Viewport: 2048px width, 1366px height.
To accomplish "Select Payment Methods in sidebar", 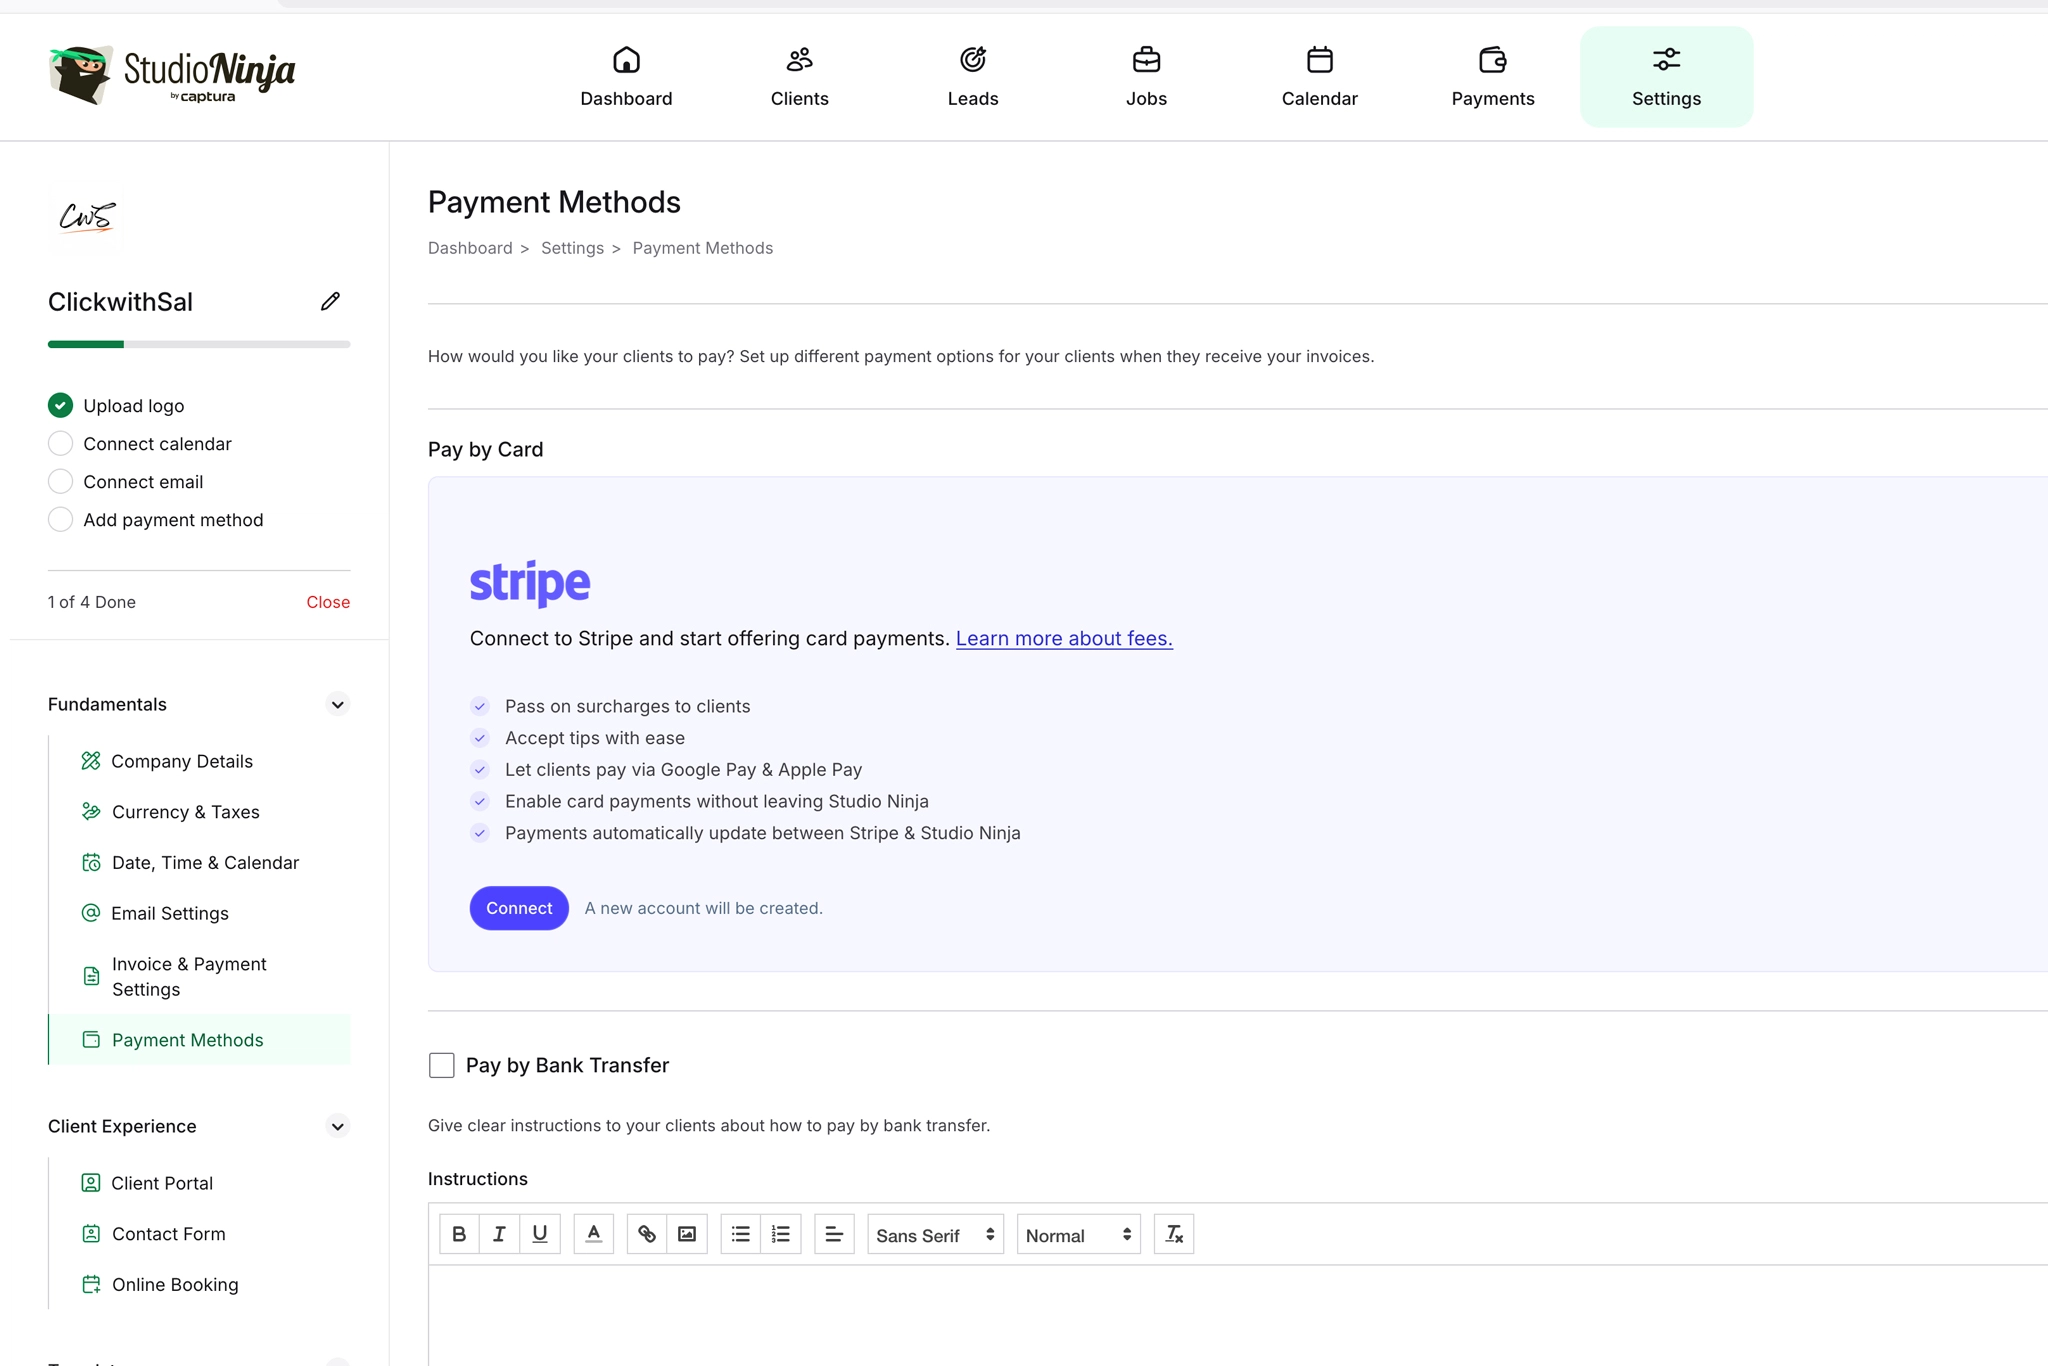I will tap(199, 1040).
